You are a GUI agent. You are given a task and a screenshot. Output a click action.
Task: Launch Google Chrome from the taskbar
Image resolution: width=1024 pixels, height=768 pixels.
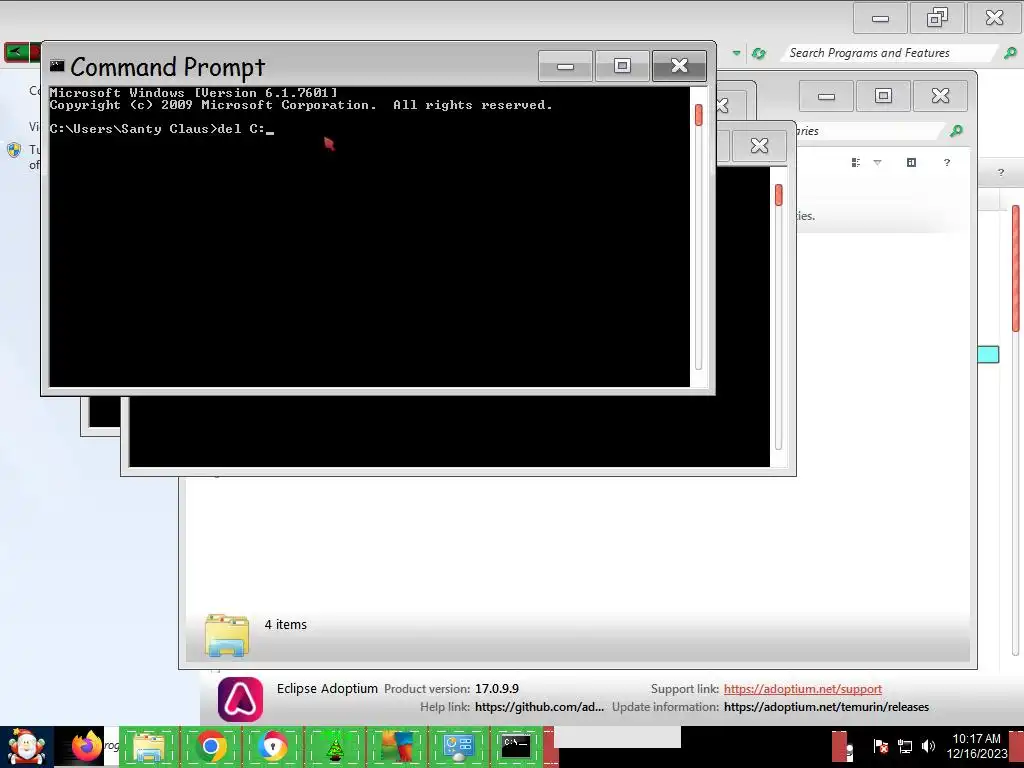click(210, 747)
